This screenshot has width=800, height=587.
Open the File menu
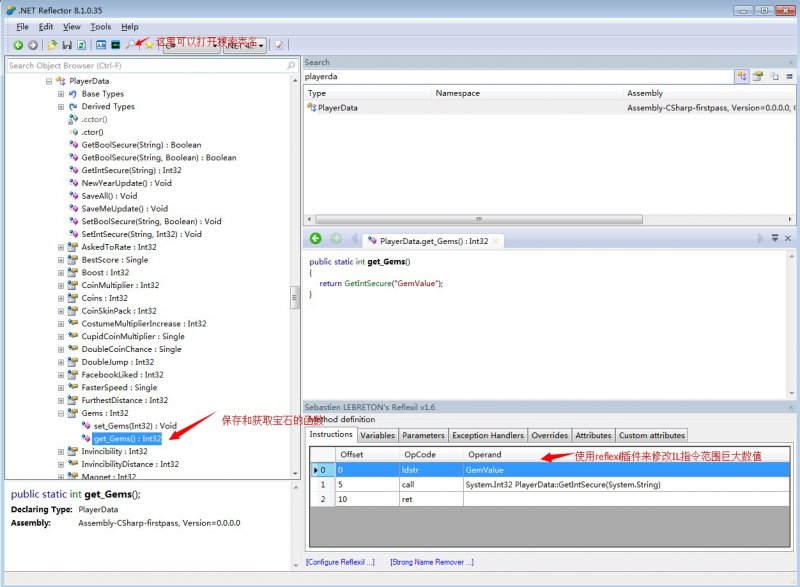pos(22,27)
